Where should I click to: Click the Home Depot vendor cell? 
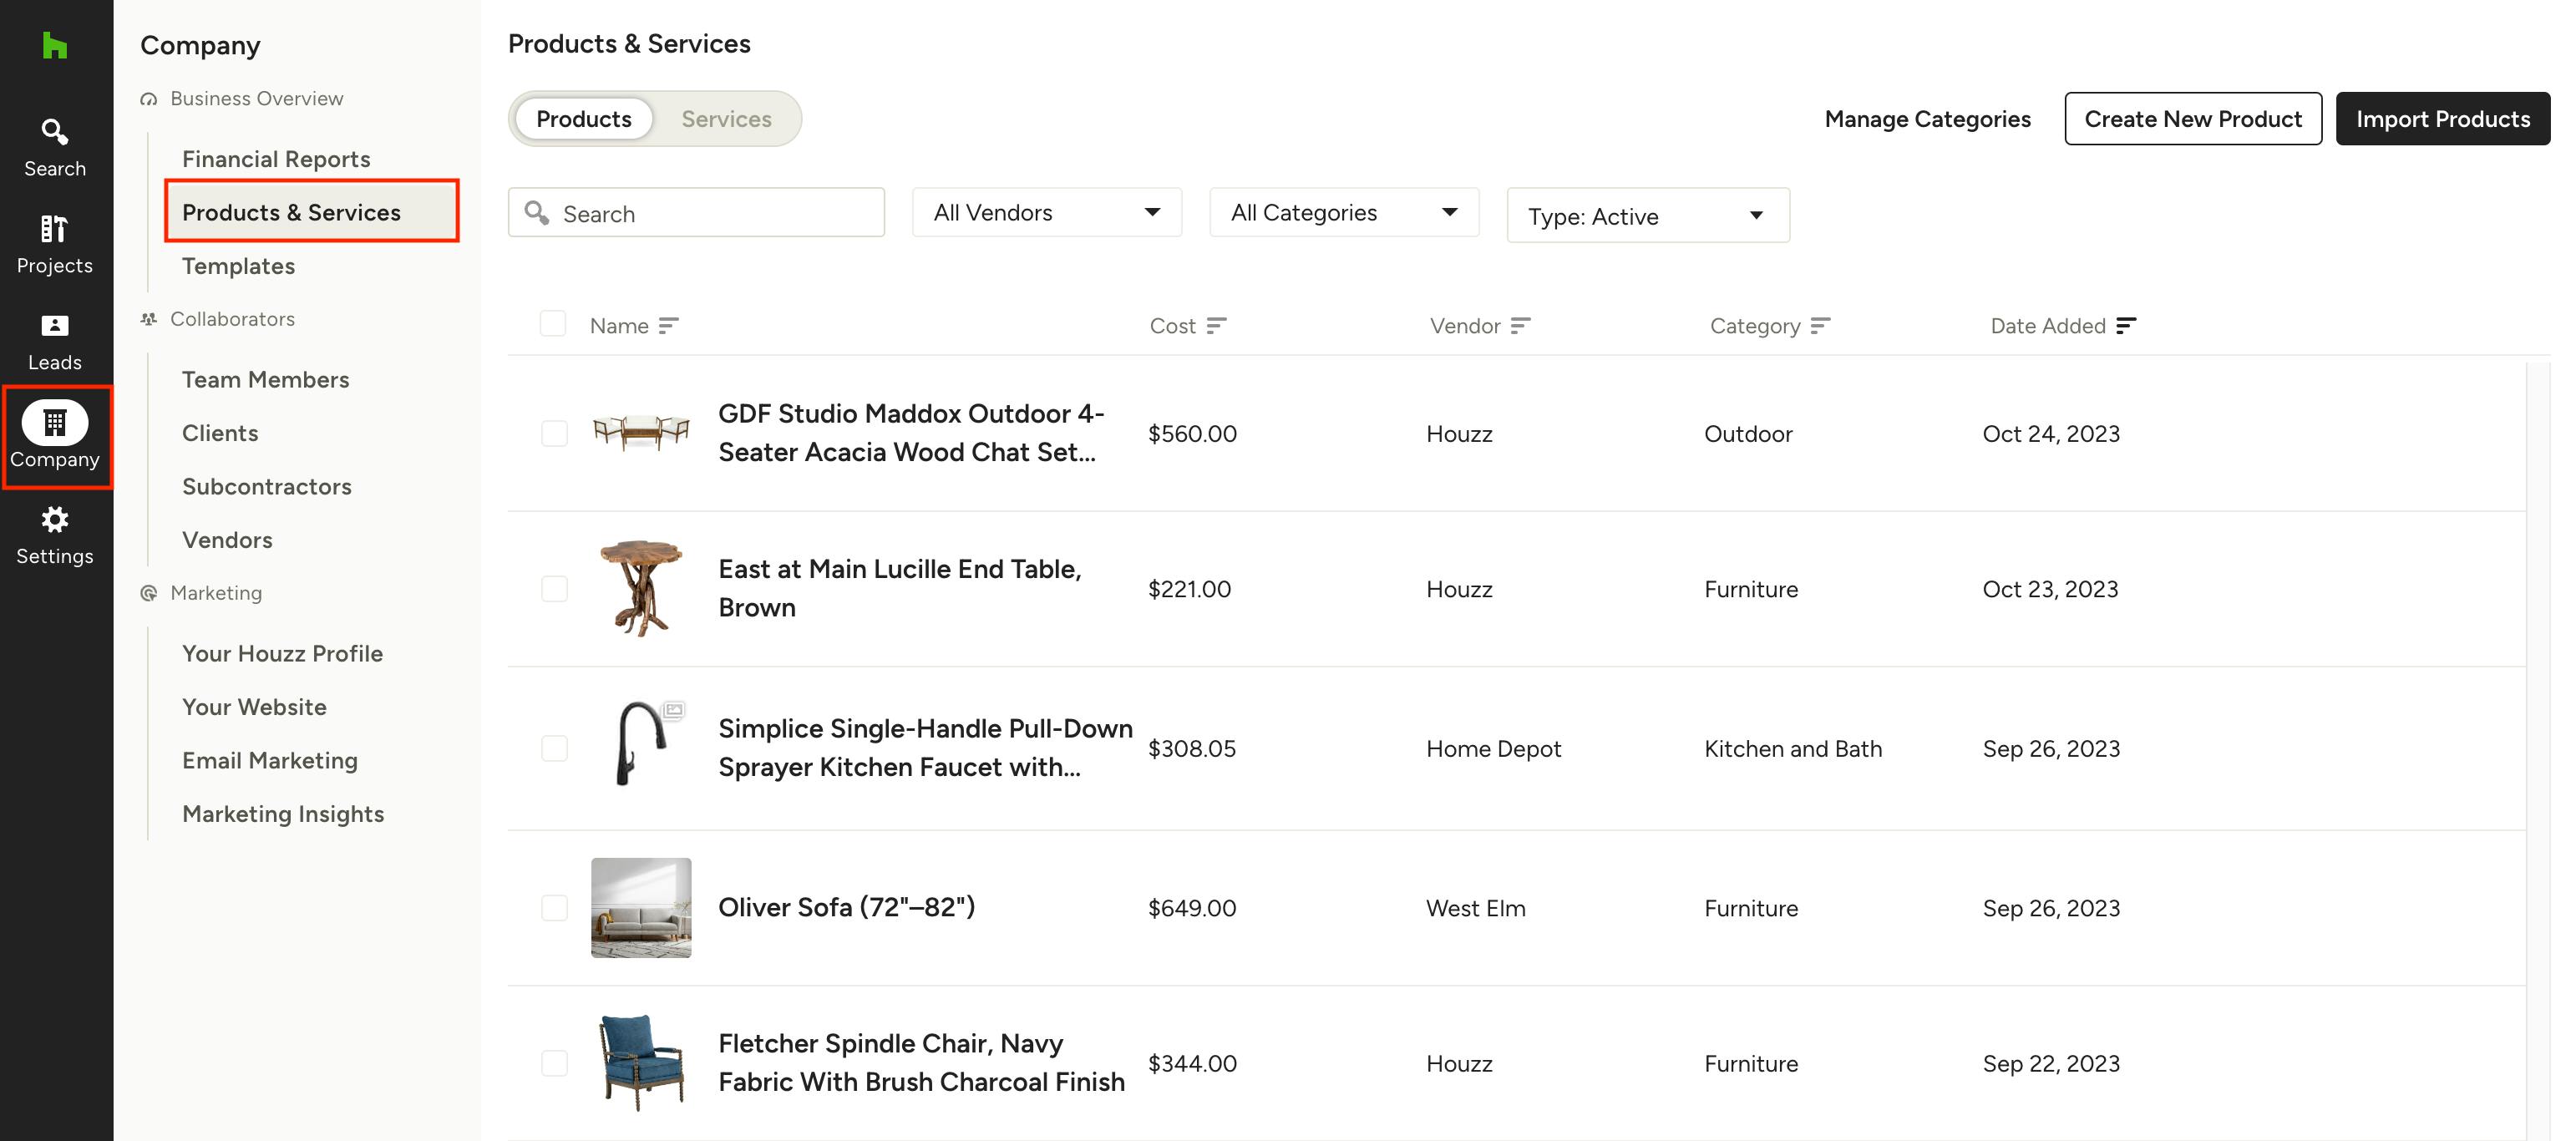point(1493,749)
